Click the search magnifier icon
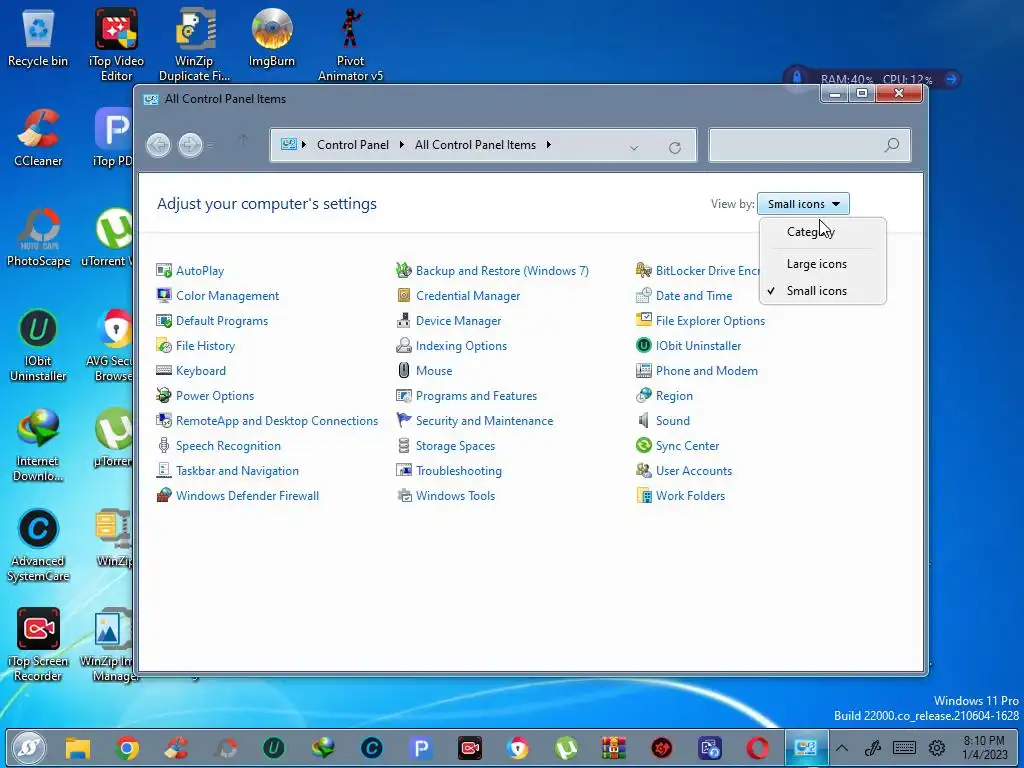 (x=891, y=145)
